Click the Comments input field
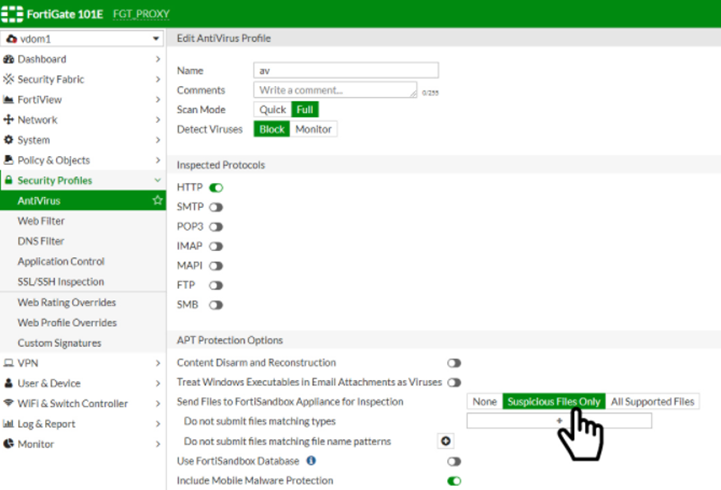 click(x=335, y=90)
